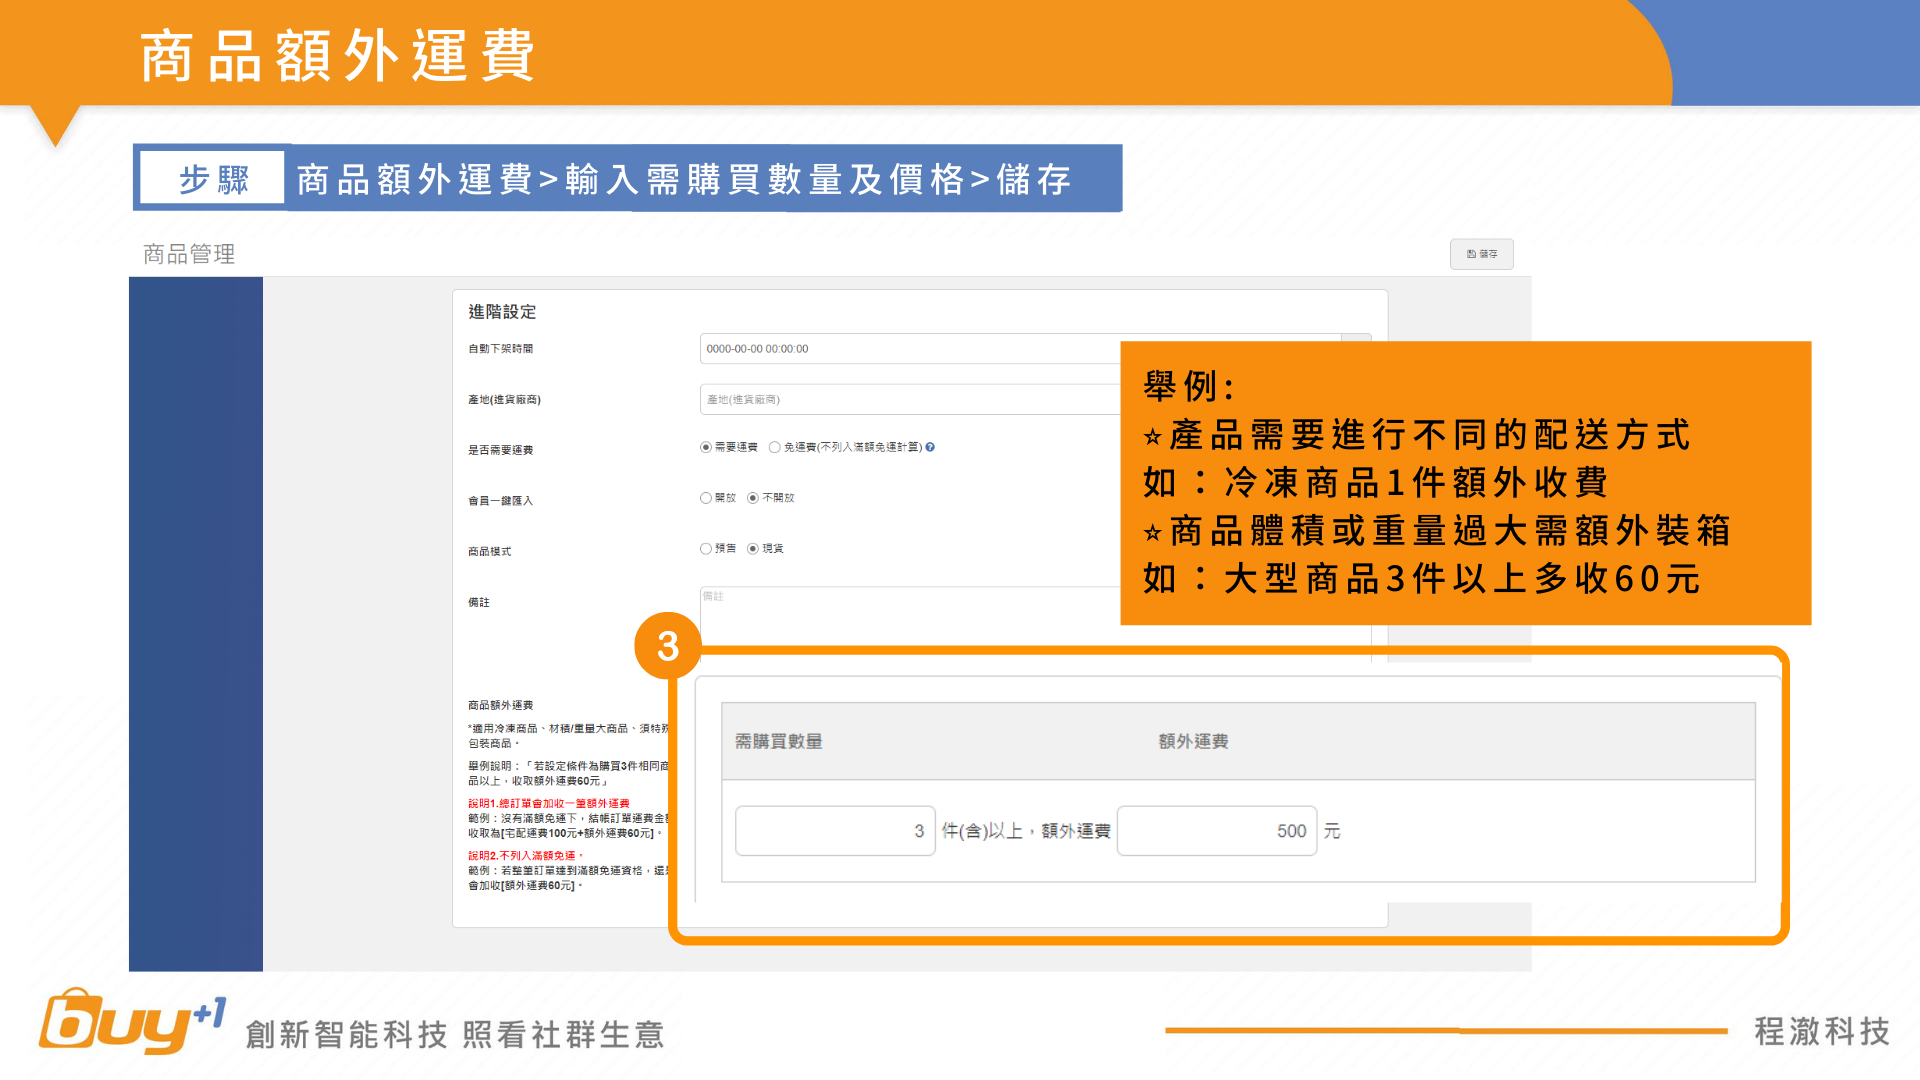
Task: Select 預售 product mode
Action: click(x=706, y=549)
